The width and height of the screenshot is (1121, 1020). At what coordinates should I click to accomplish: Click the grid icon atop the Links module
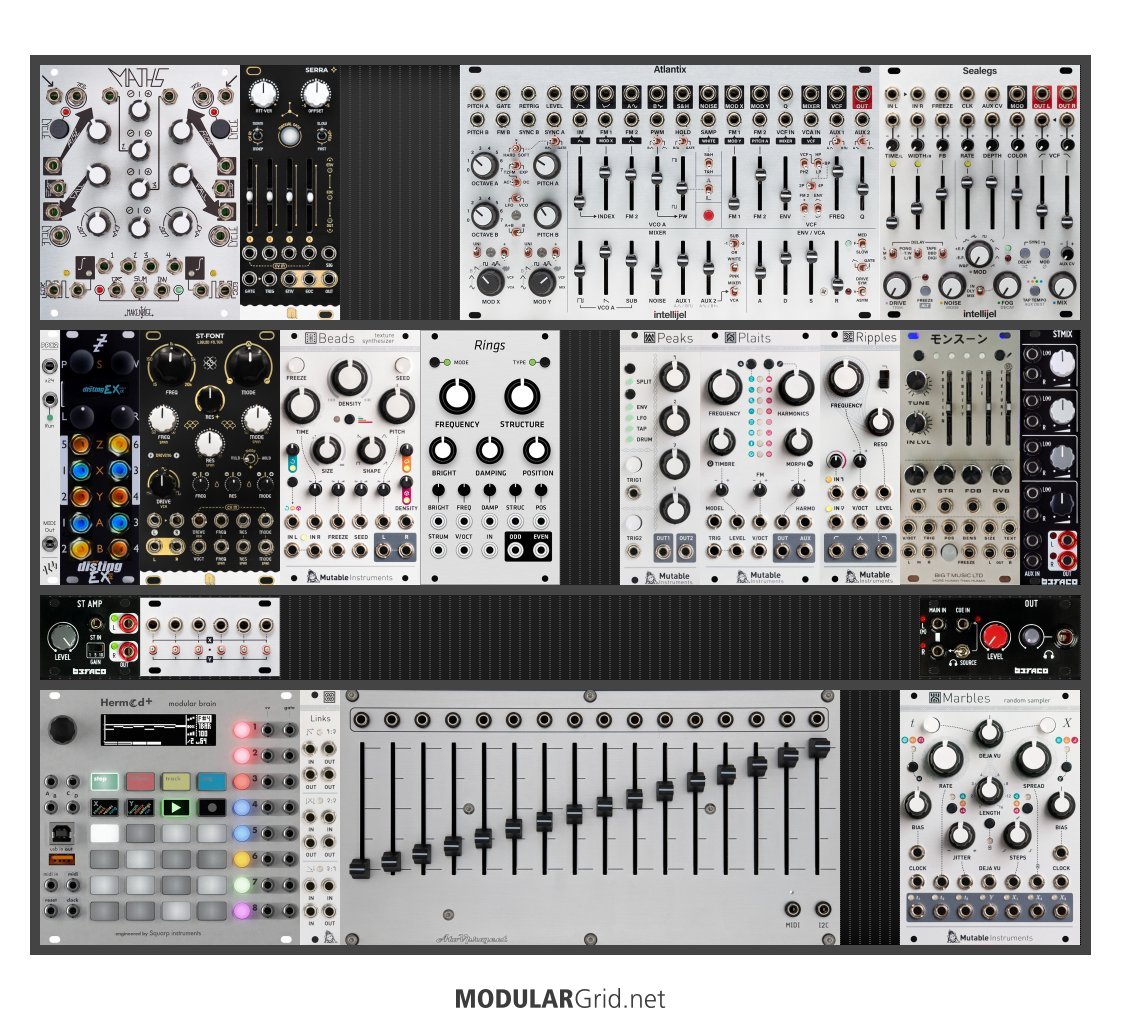tap(329, 697)
